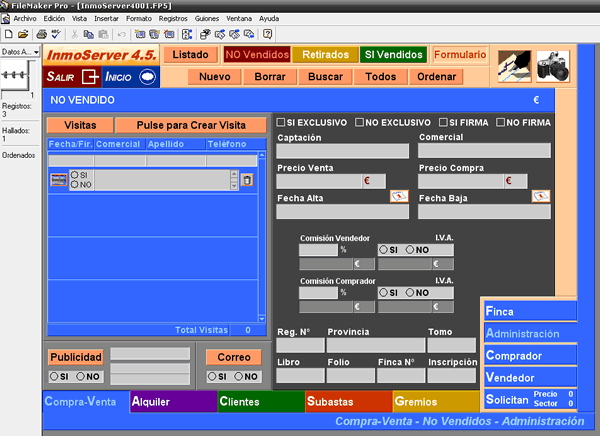Check the SI FIRMA checkbox
Viewport: 600px width, 436px height.
point(443,122)
